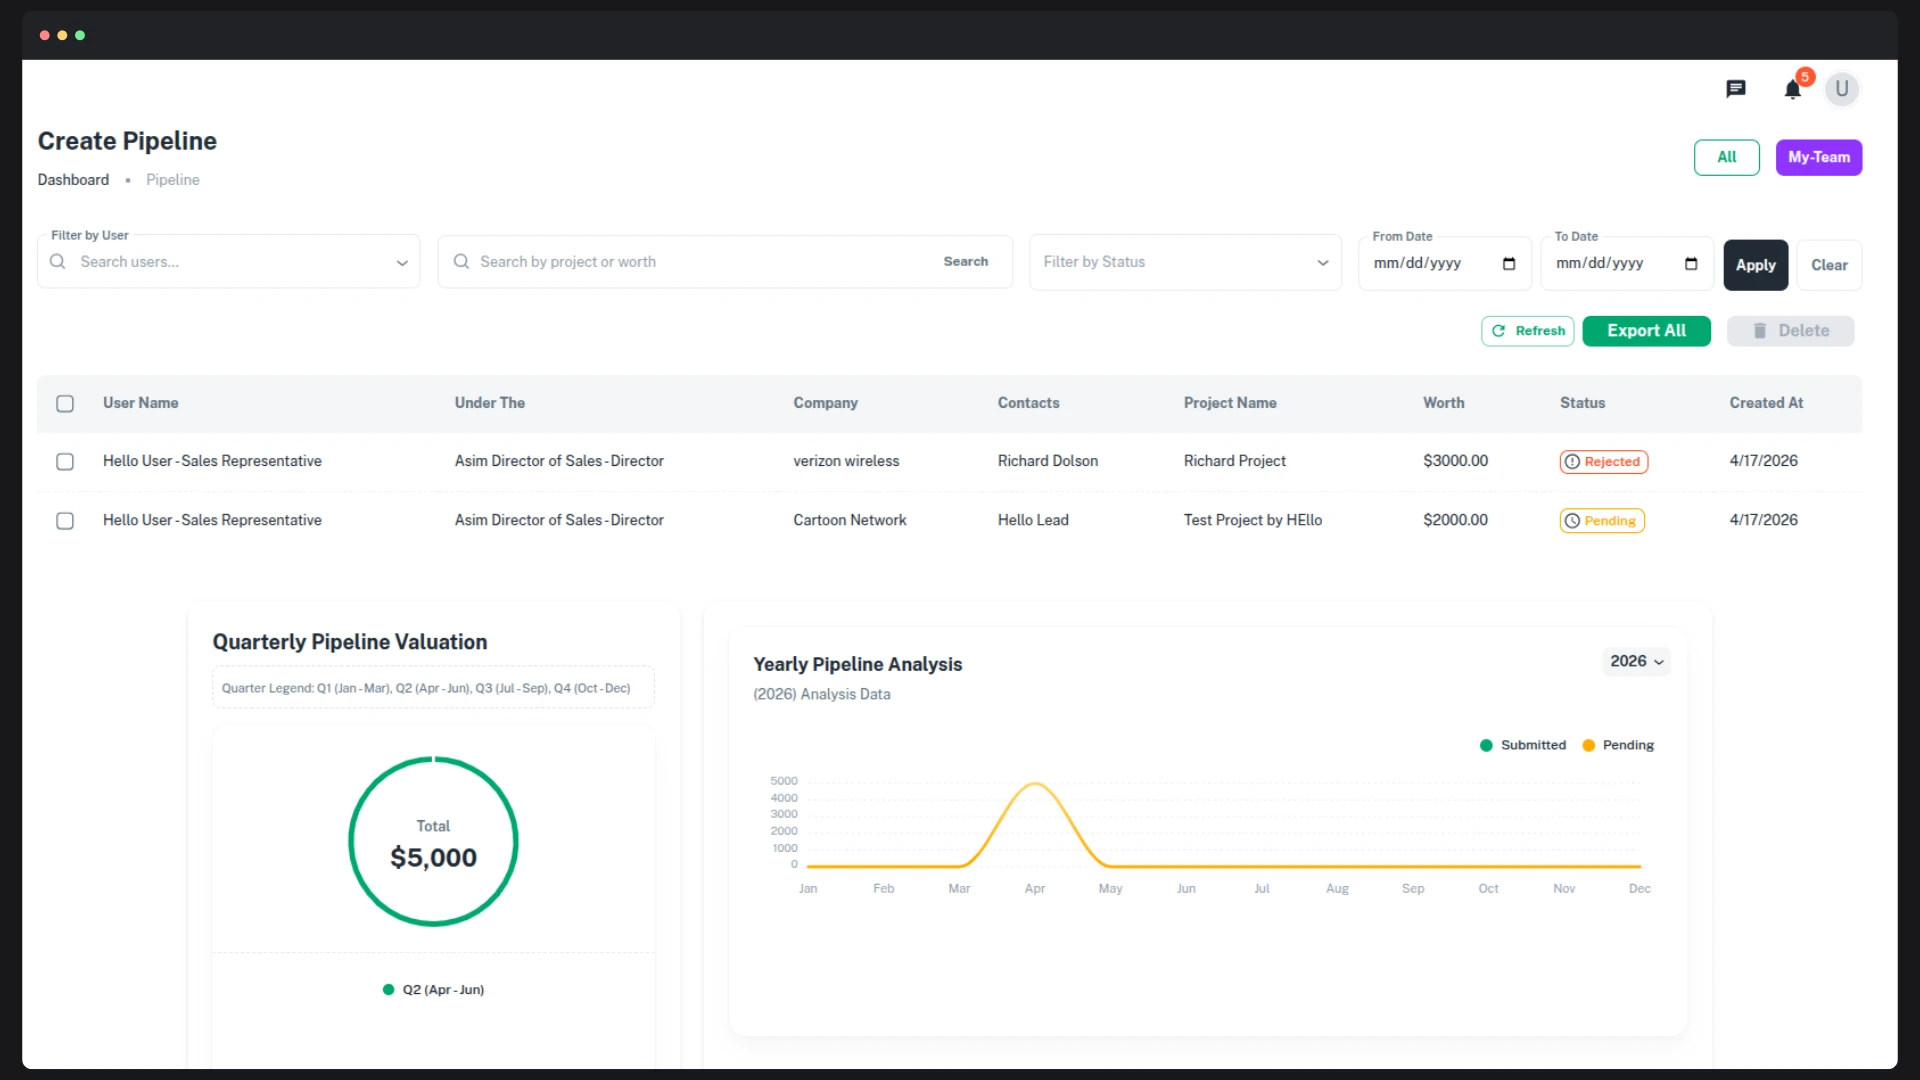Clear the filters
The width and height of the screenshot is (1920, 1080).
tap(1829, 265)
